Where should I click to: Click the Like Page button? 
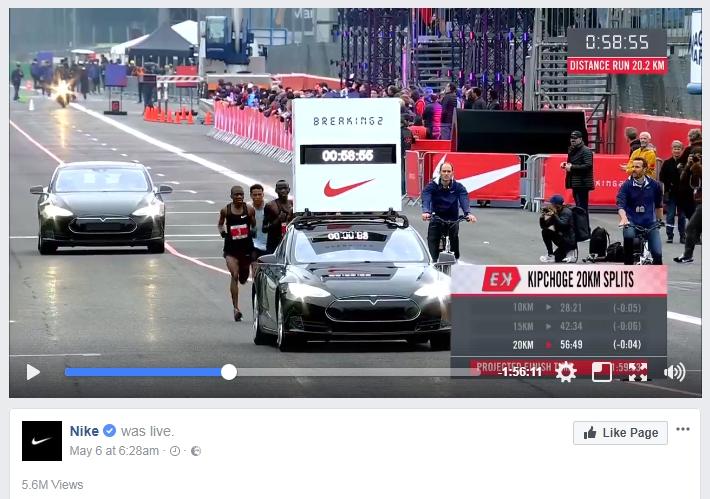click(x=620, y=433)
